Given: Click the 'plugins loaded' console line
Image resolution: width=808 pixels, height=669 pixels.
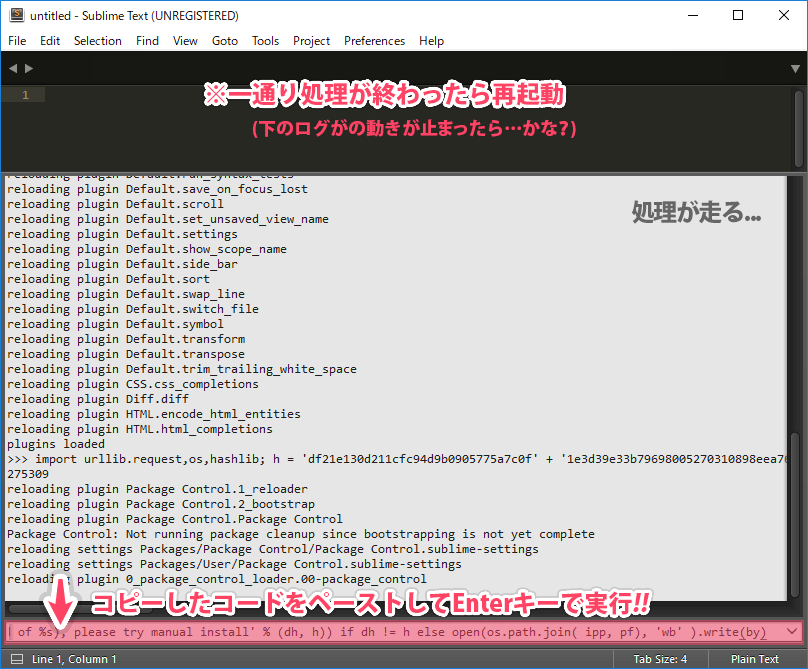Looking at the screenshot, I should click(56, 444).
